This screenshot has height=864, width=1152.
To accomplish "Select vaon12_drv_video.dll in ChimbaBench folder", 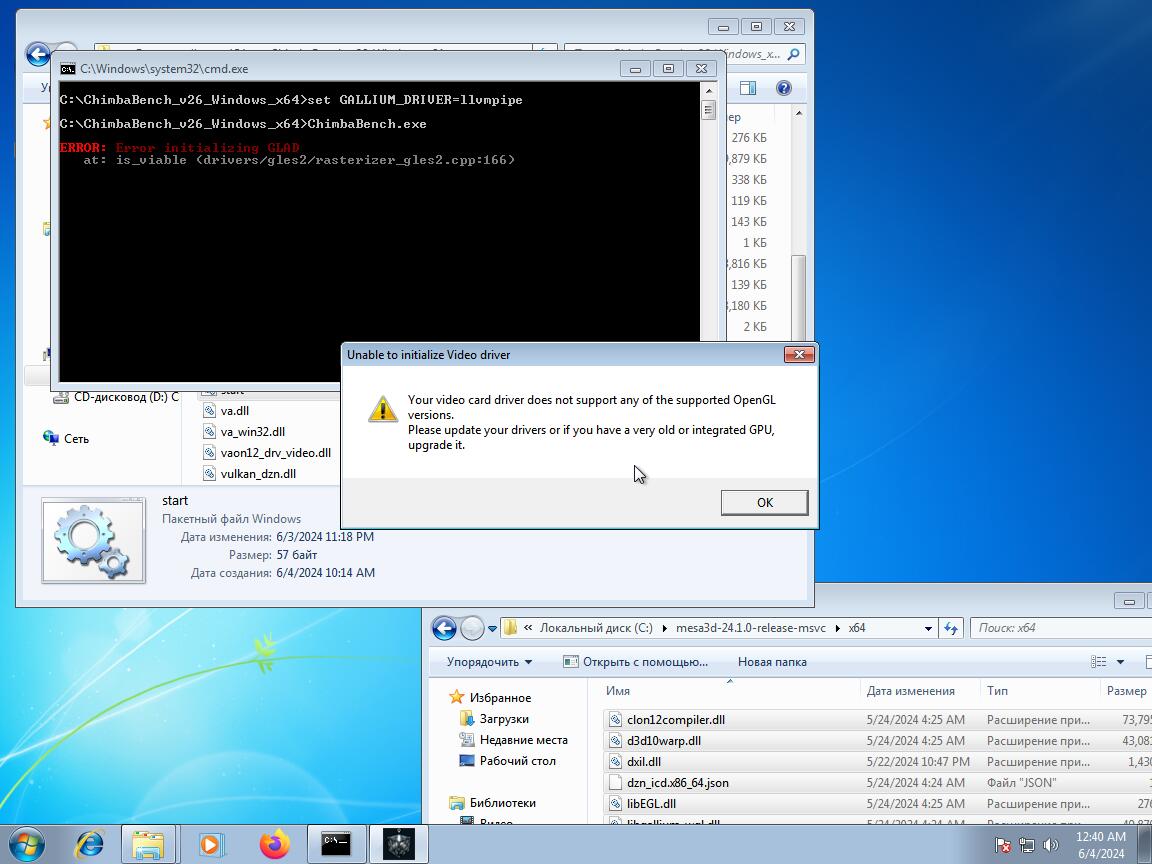I will coord(276,453).
